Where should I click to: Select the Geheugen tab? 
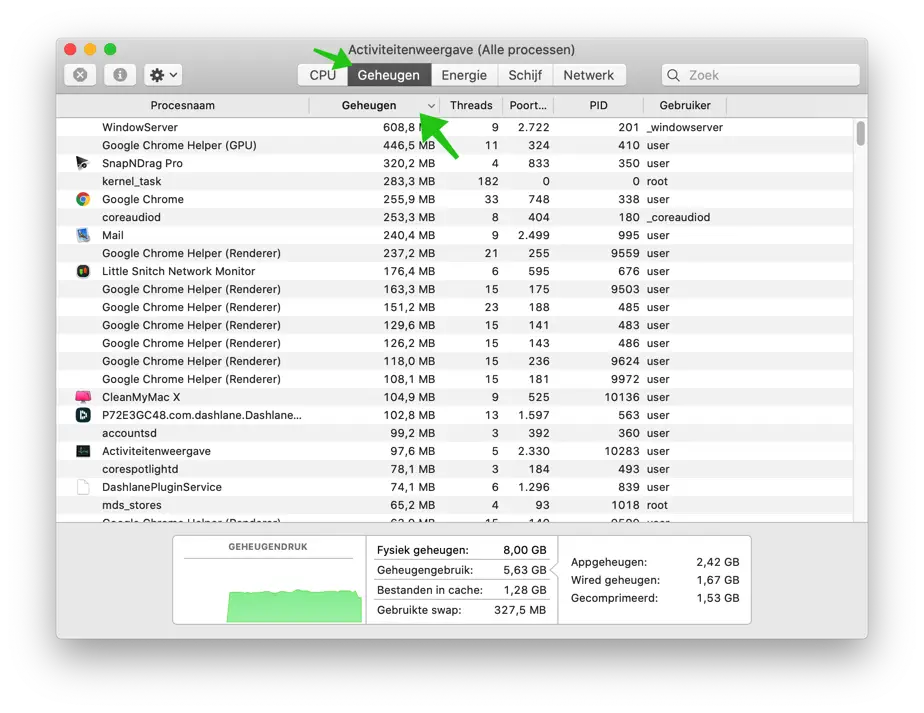pyautogui.click(x=388, y=75)
